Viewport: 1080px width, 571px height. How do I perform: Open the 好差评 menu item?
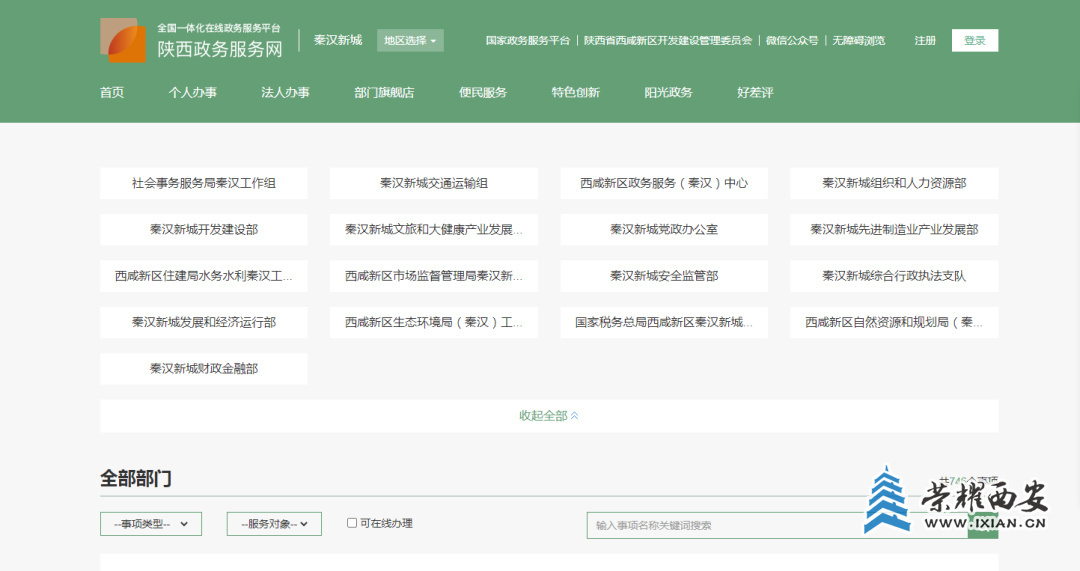(756, 93)
